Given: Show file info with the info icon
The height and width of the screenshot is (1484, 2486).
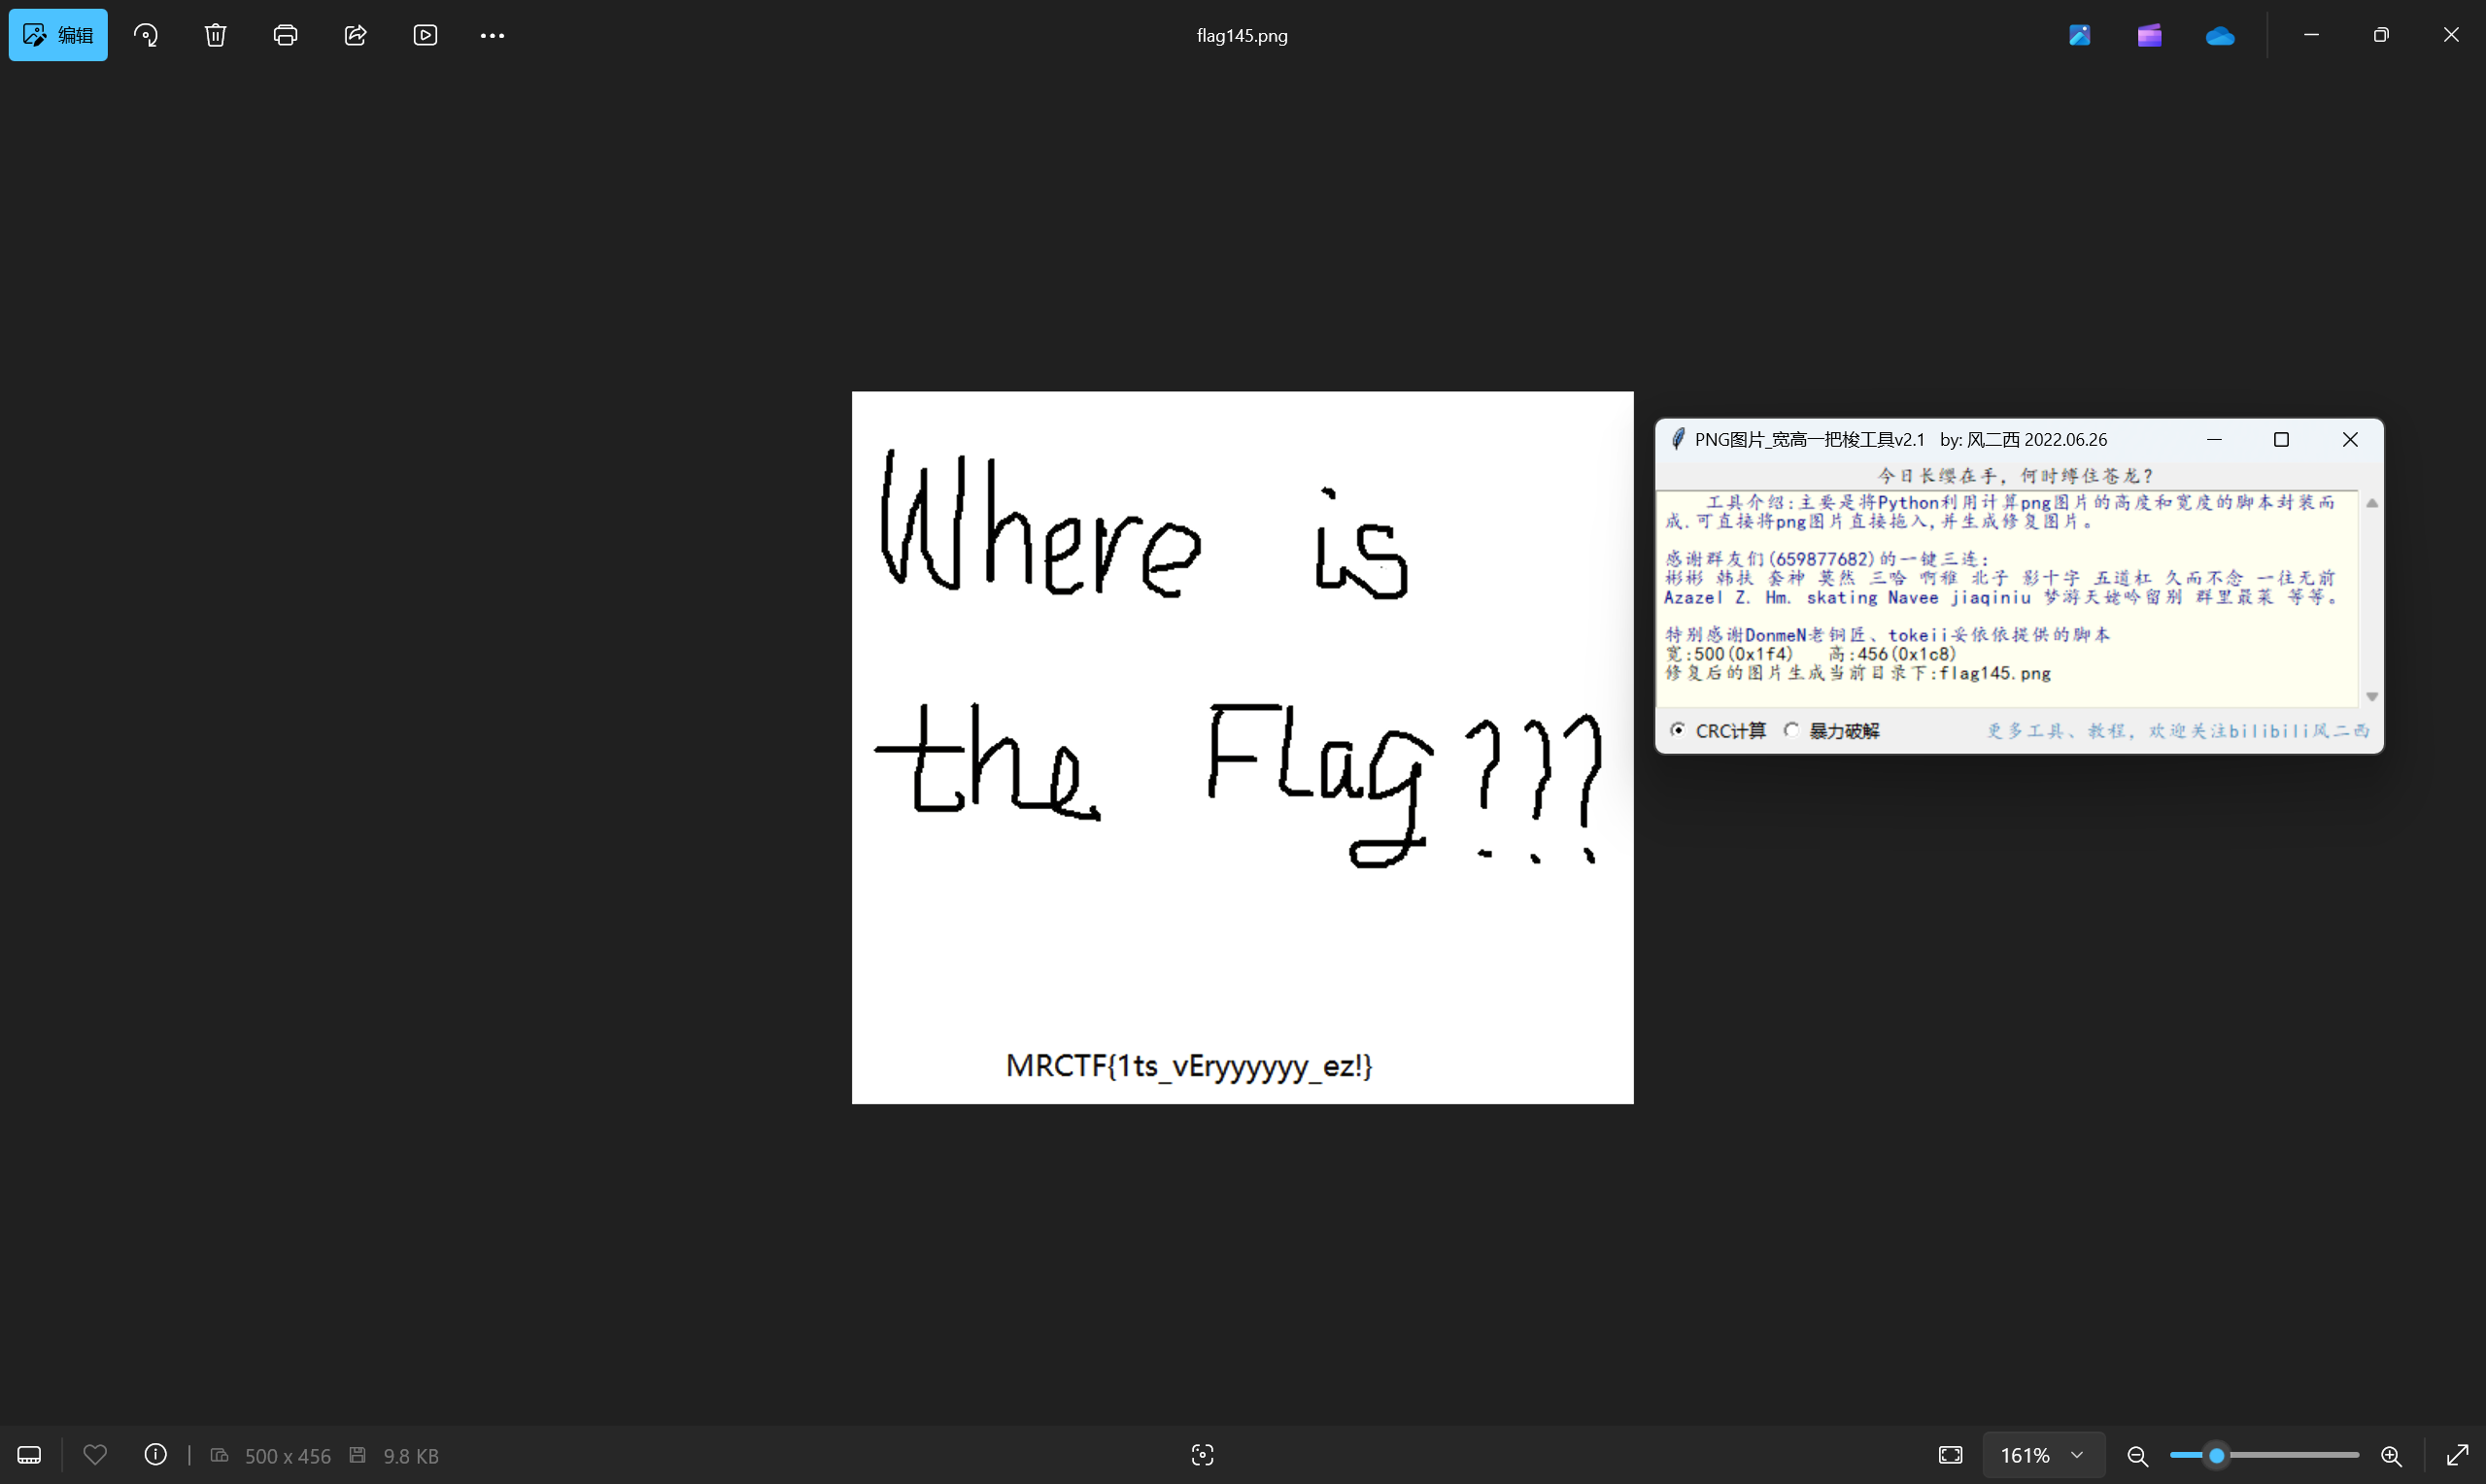Looking at the screenshot, I should [155, 1455].
